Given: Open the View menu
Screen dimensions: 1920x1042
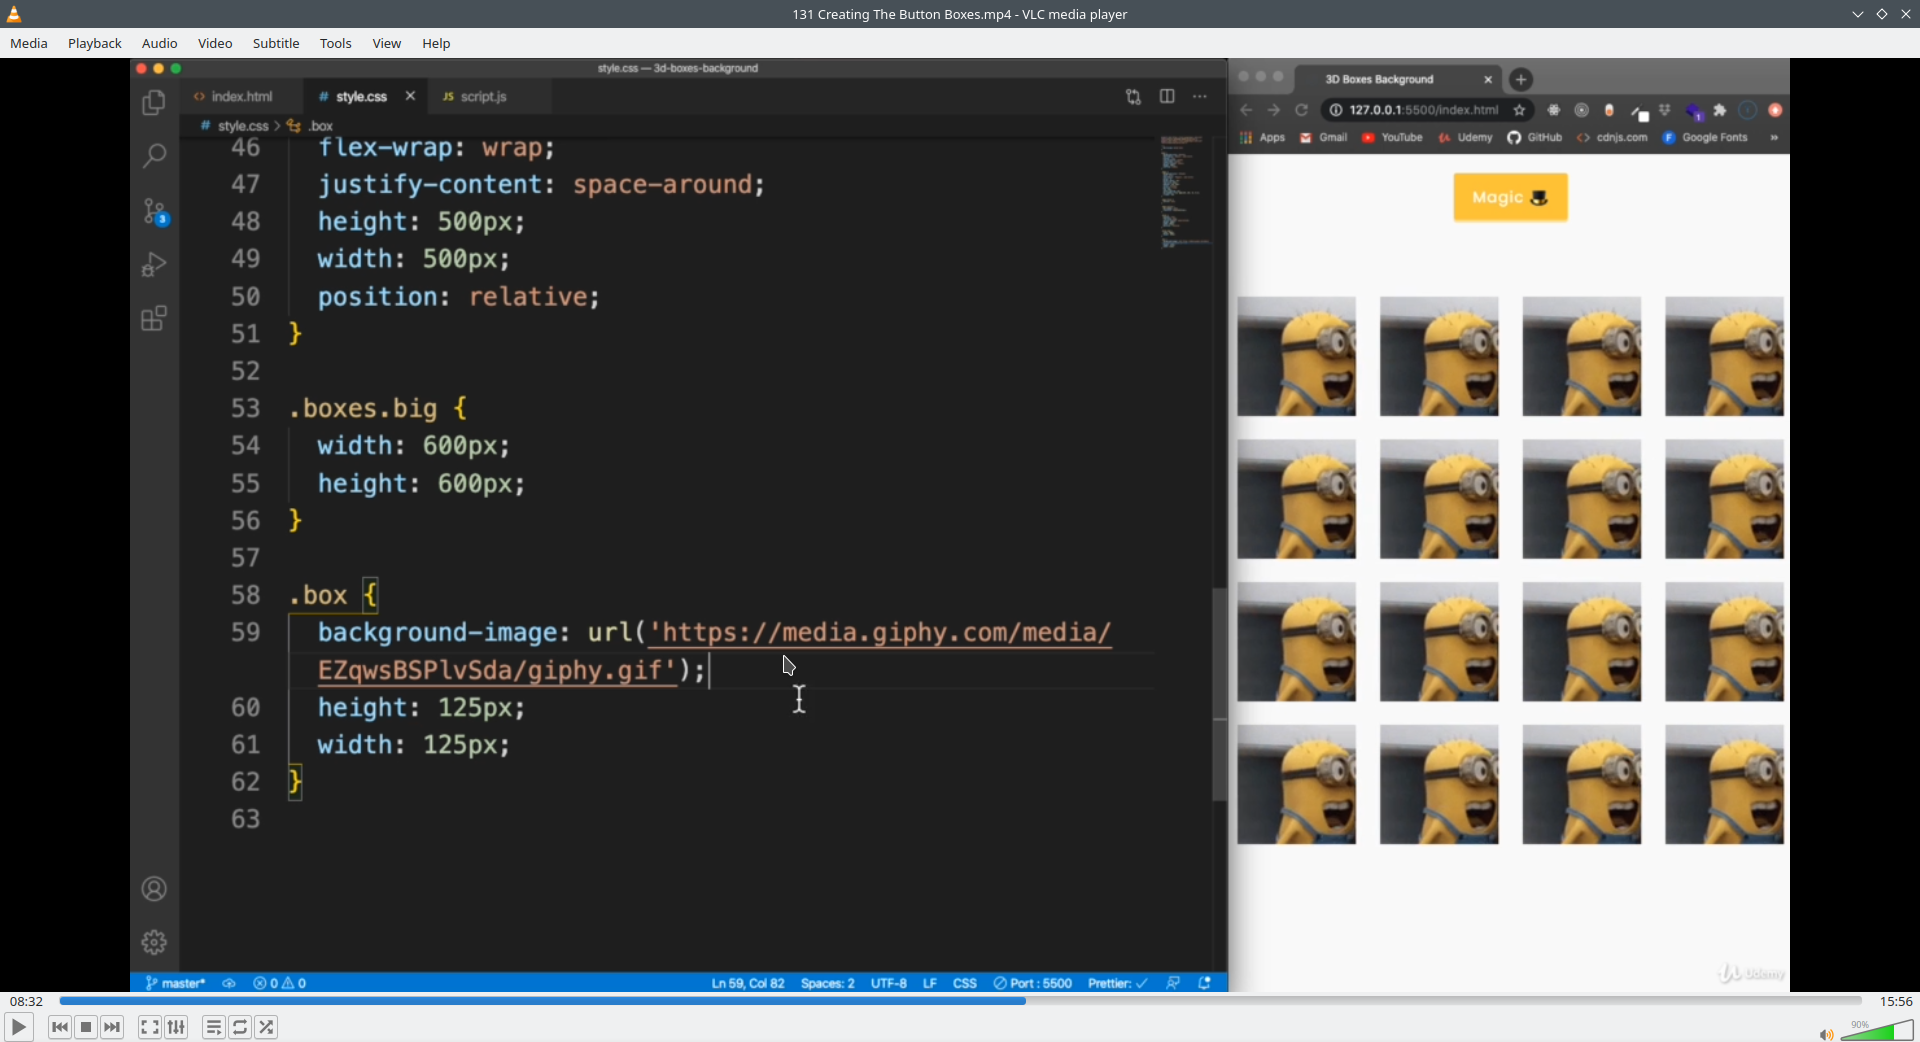Looking at the screenshot, I should (387, 43).
